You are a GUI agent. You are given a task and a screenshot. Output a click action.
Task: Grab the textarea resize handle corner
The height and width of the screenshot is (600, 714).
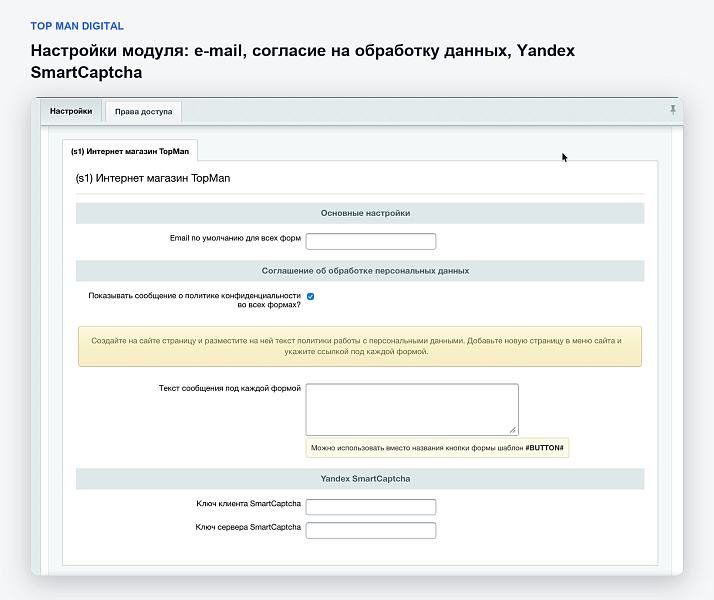tap(513, 430)
